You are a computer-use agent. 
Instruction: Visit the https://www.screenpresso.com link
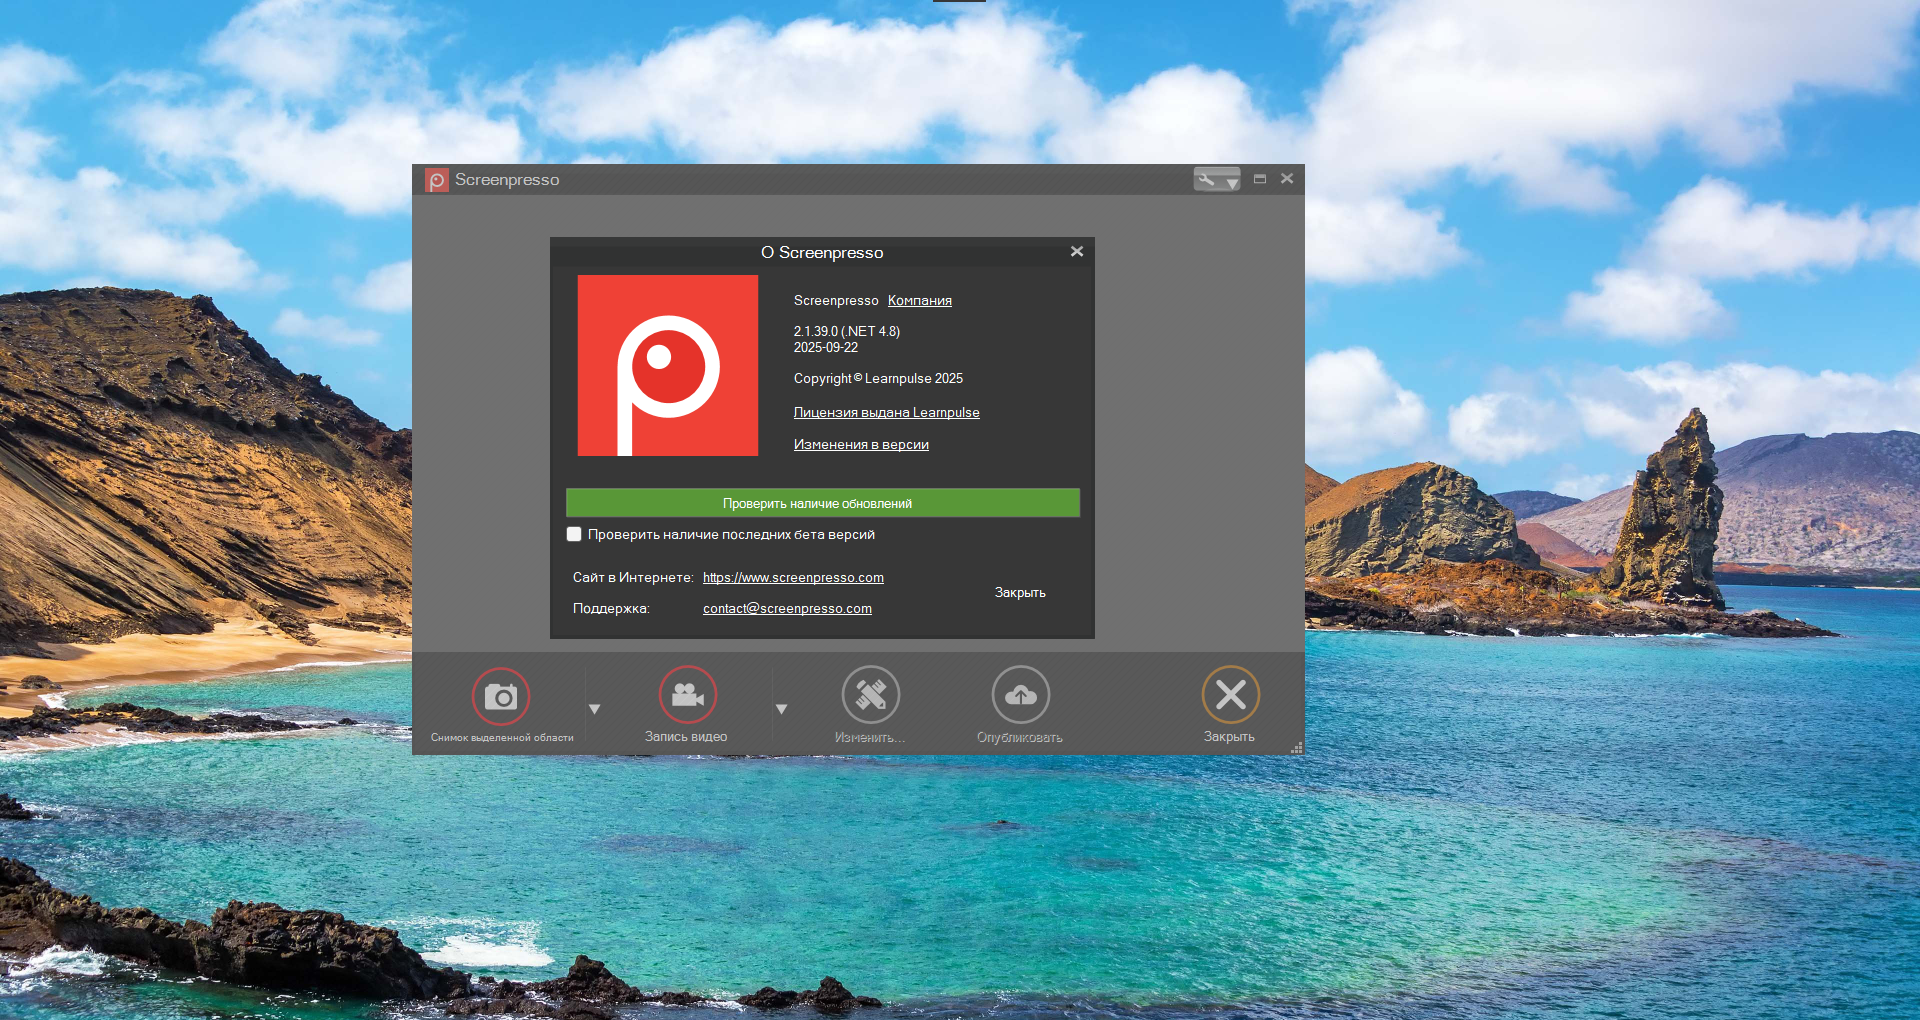[793, 578]
